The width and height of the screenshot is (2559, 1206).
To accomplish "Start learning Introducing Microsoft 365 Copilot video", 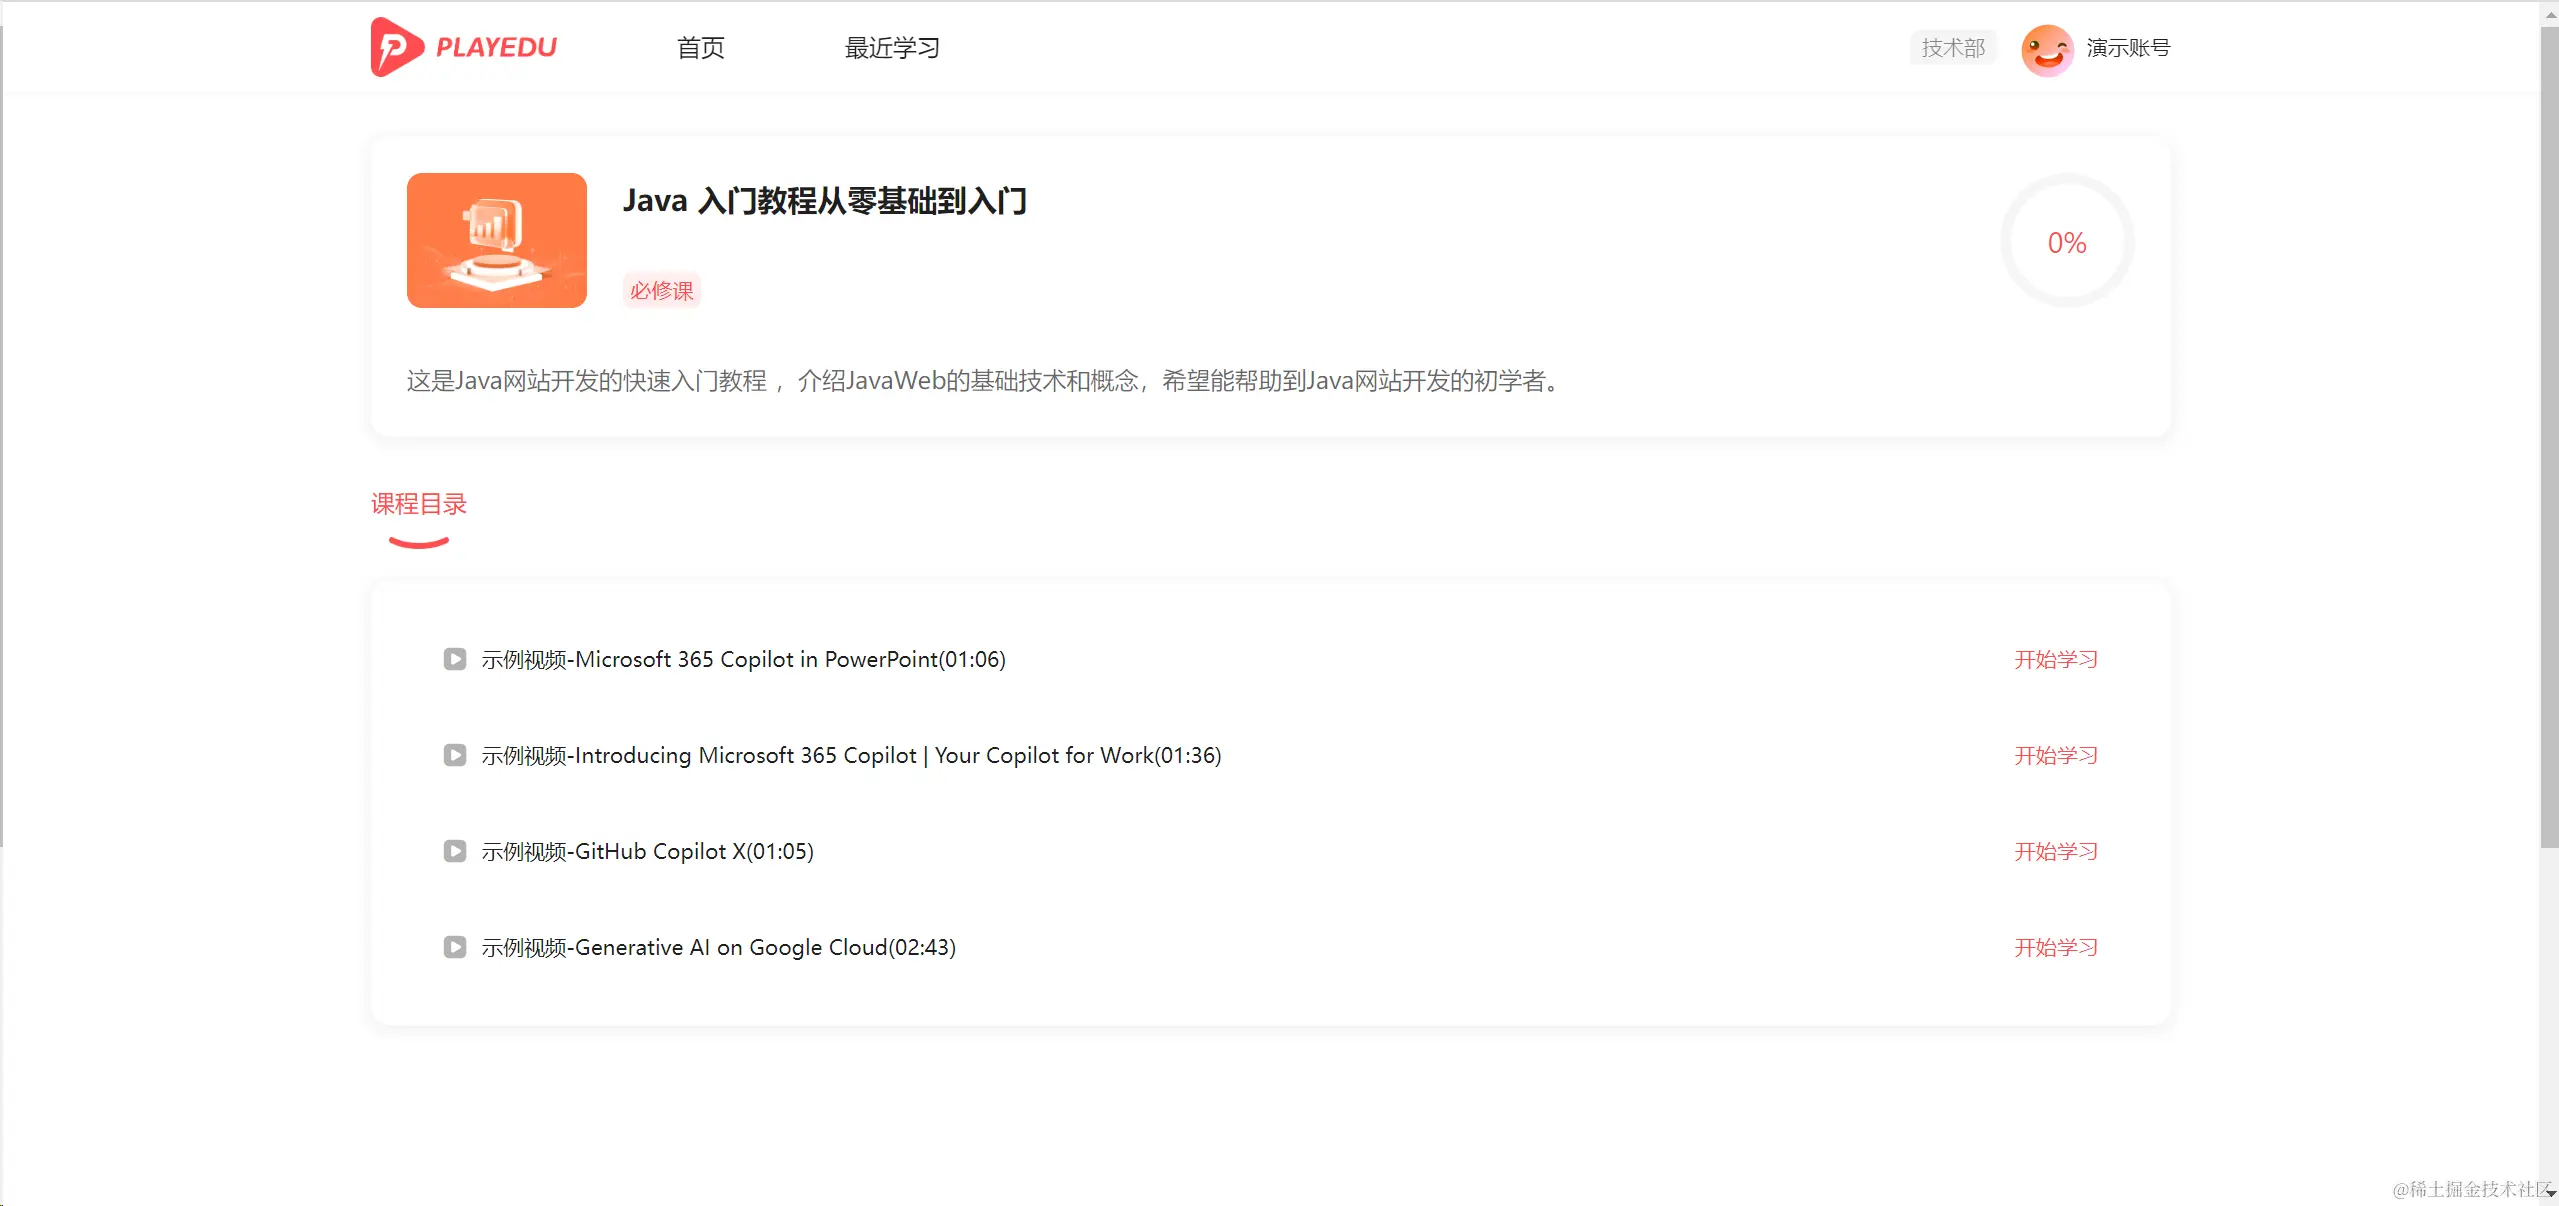I will 2055,755.
